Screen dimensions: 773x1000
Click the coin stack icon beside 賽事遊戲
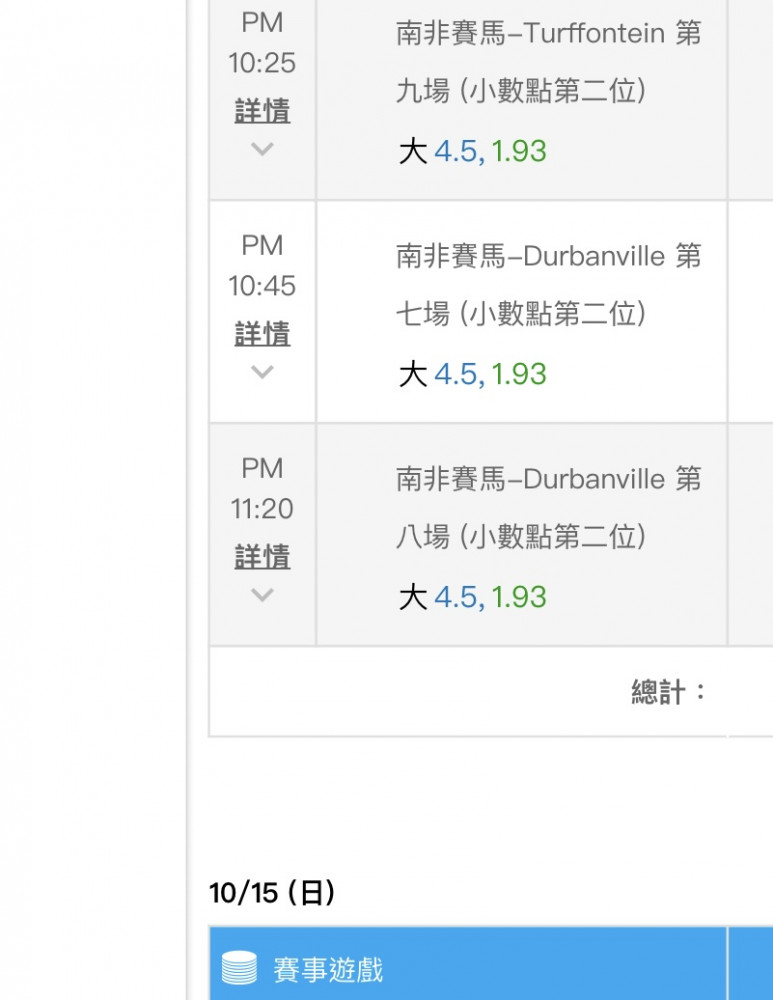tap(239, 967)
